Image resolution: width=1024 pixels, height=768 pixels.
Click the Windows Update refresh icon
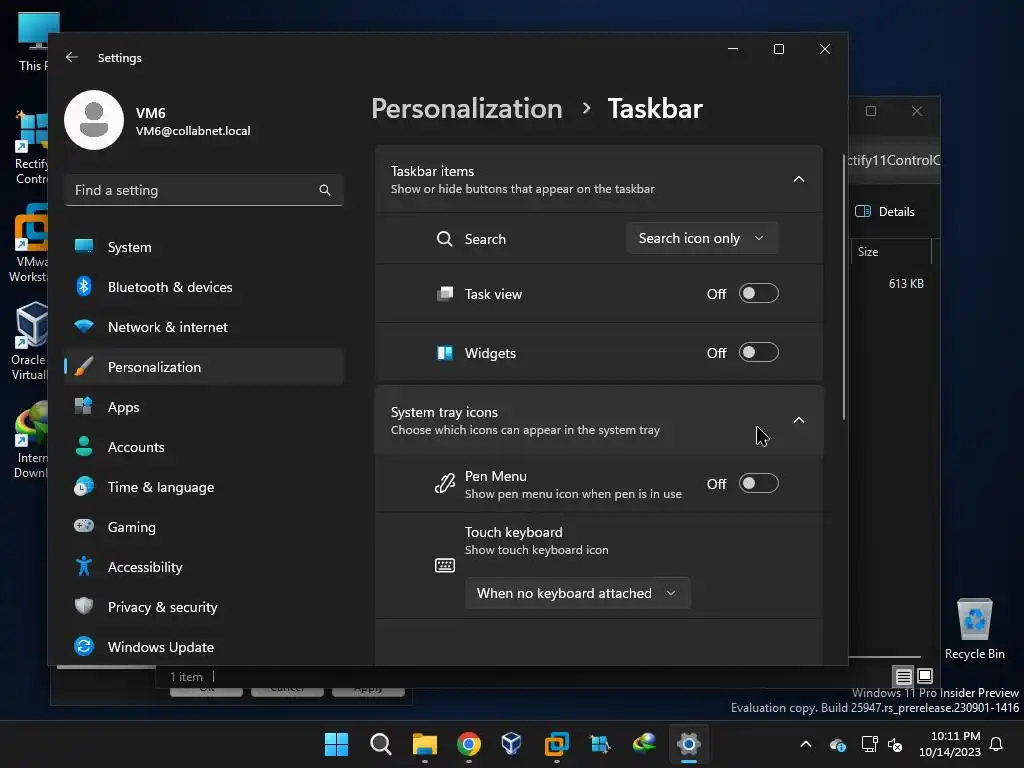click(84, 646)
